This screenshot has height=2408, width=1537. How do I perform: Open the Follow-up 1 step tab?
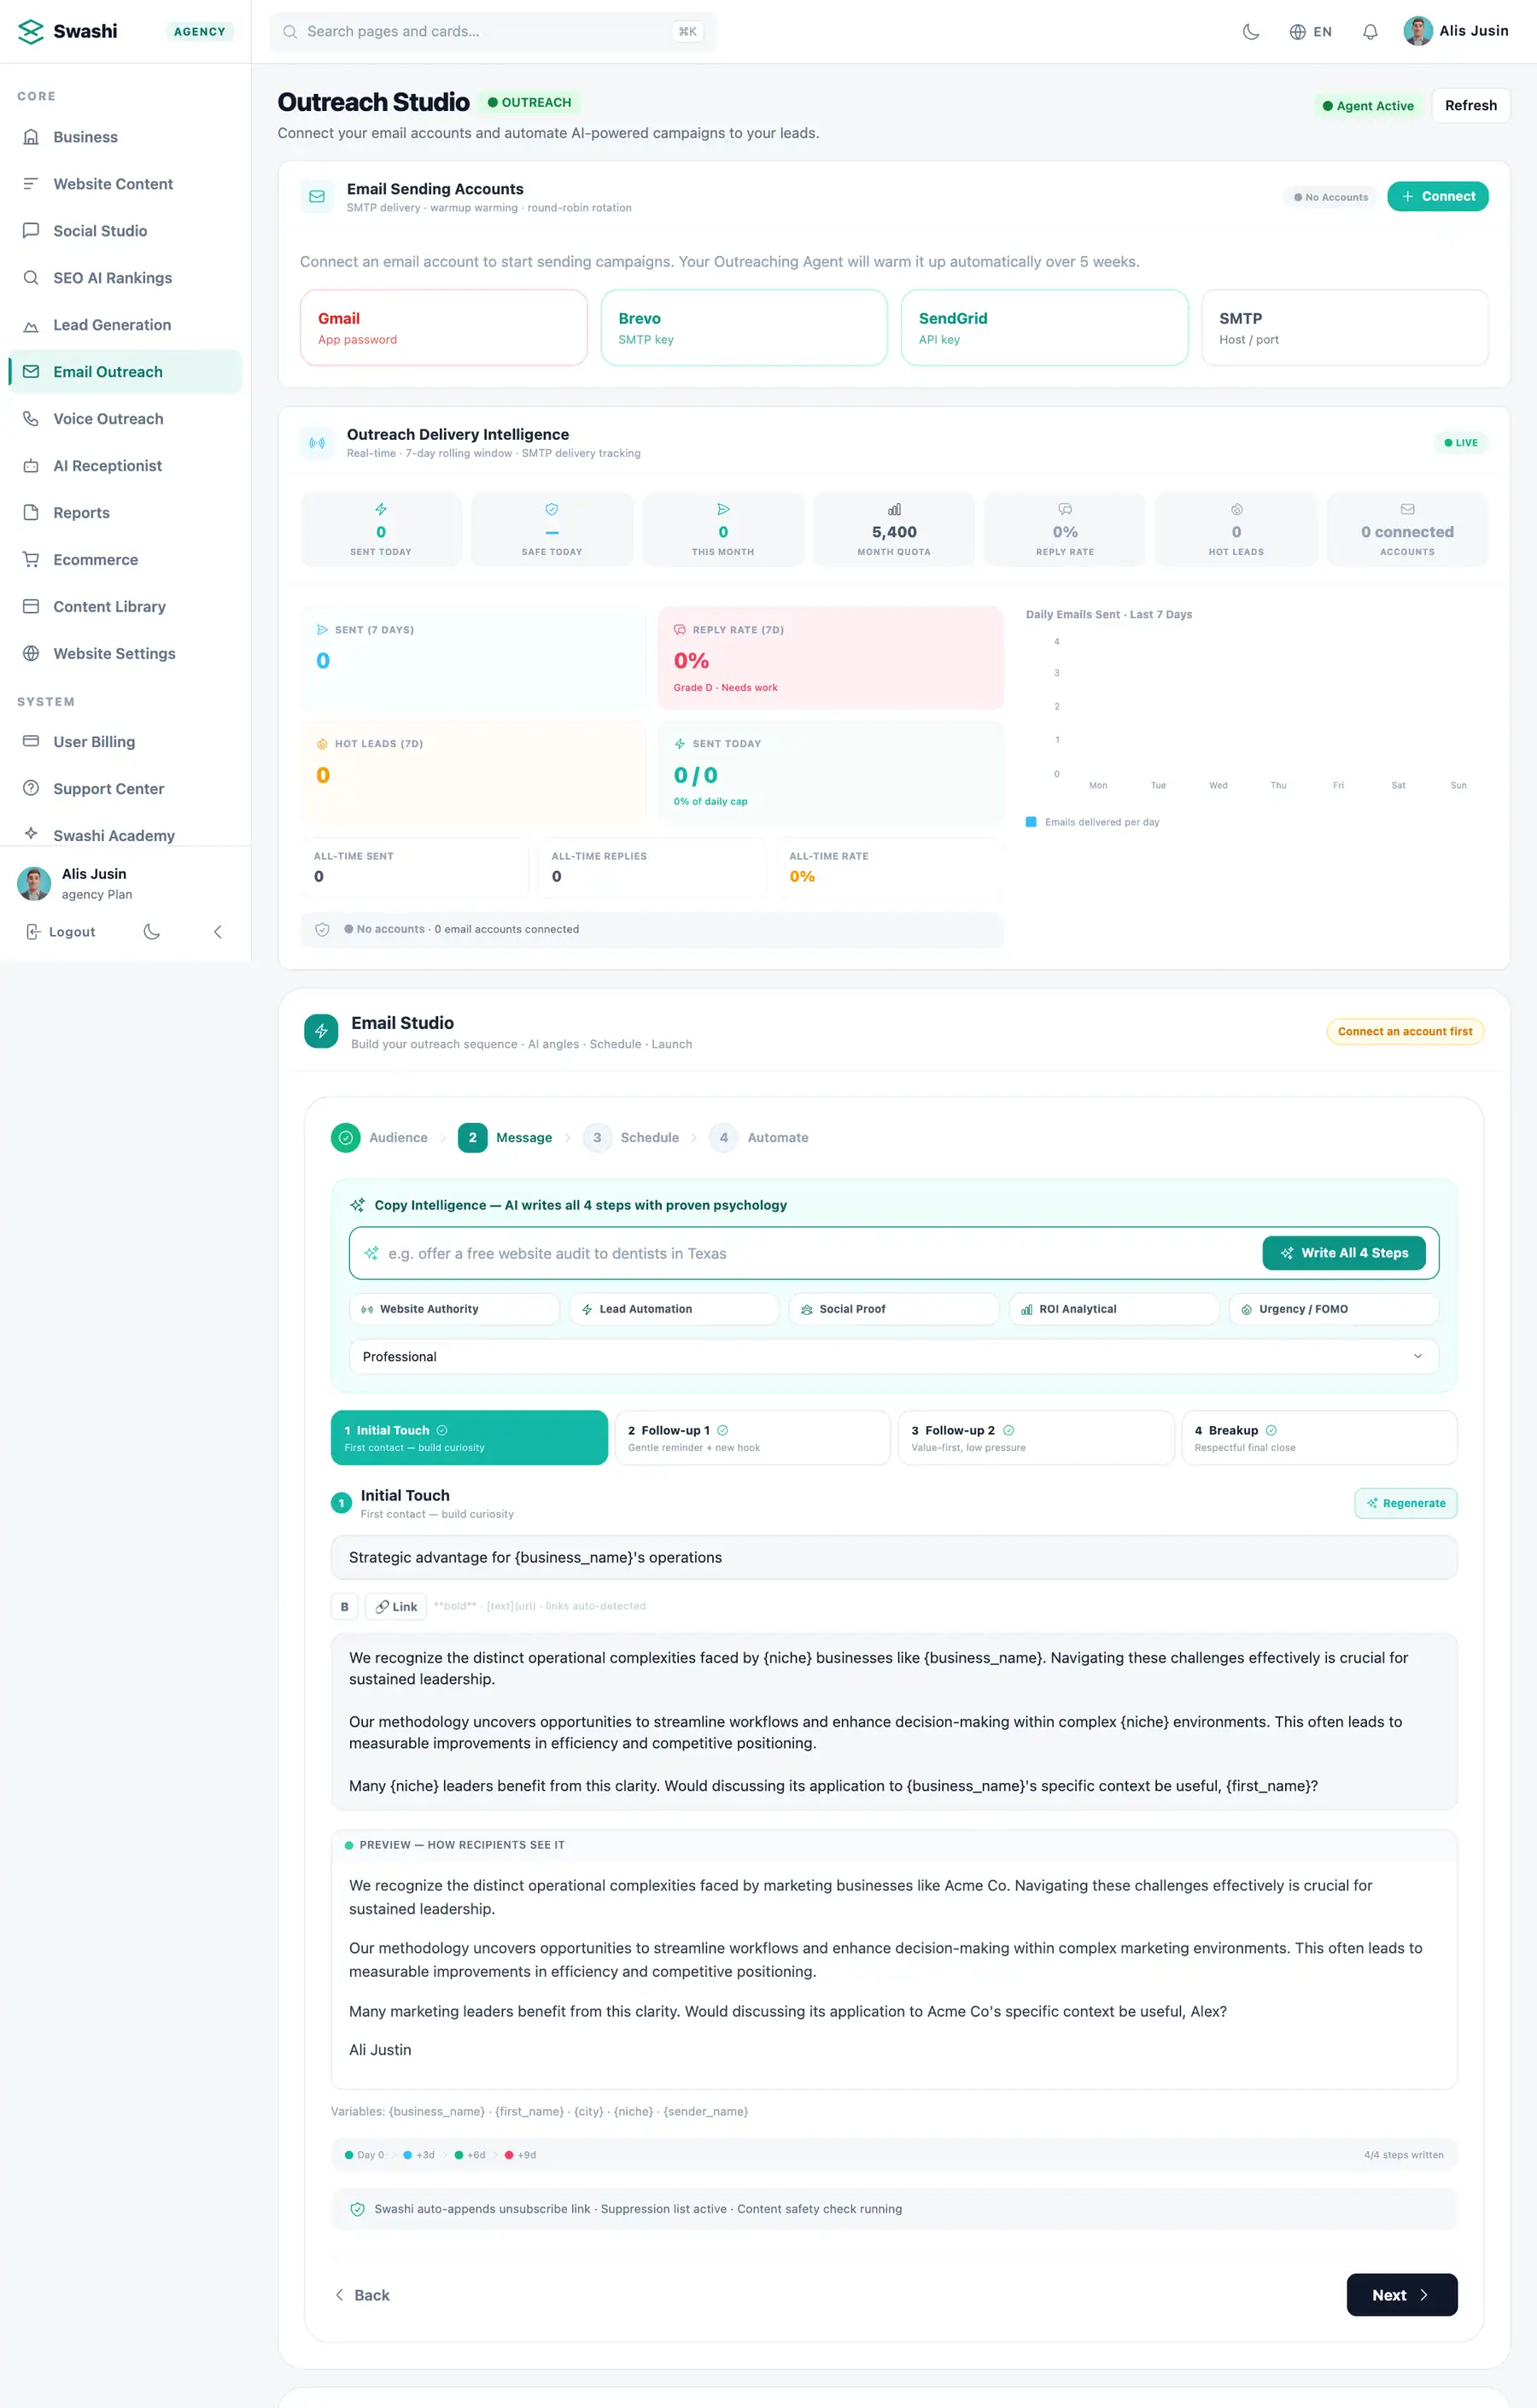752,1438
